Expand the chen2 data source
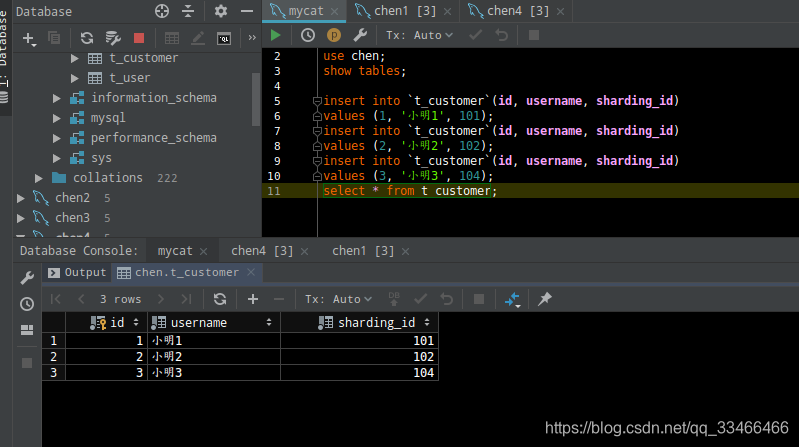The image size is (799, 447). coord(20,198)
